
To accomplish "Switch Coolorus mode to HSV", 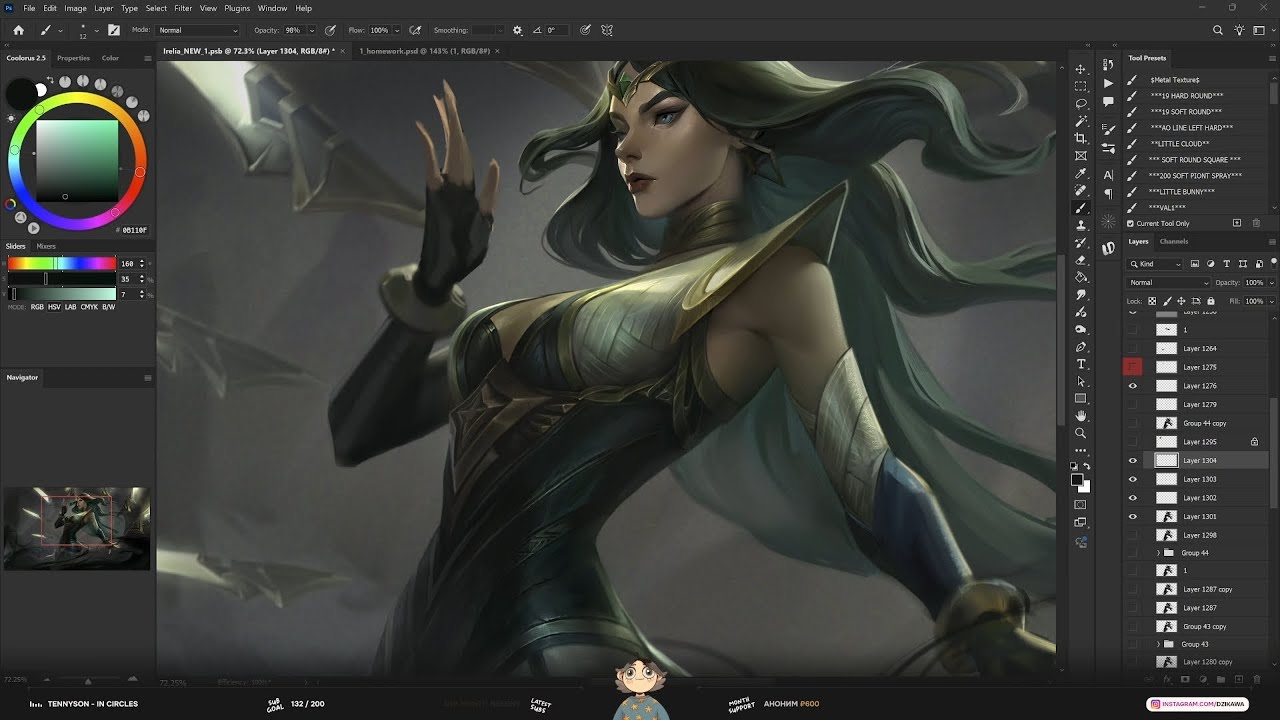I will pyautogui.click(x=54, y=307).
